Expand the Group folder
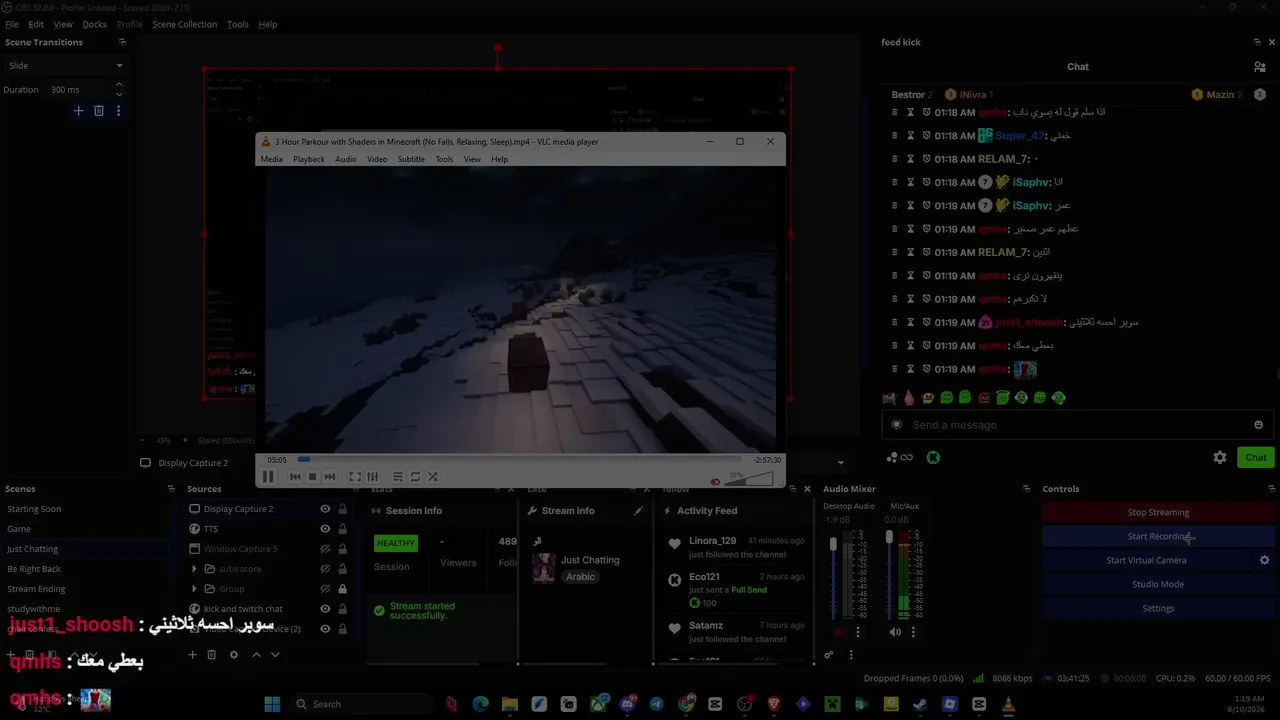 [194, 589]
